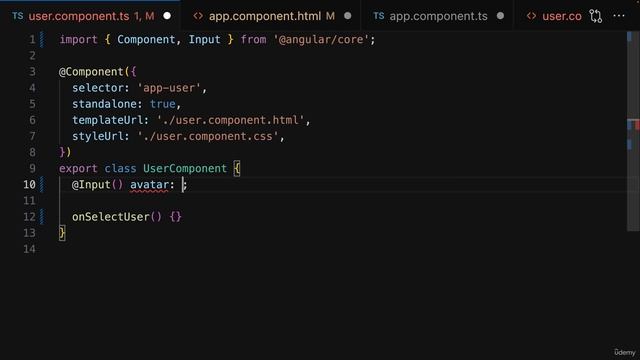Click the 'import' keyword on line 1

click(x=78, y=40)
